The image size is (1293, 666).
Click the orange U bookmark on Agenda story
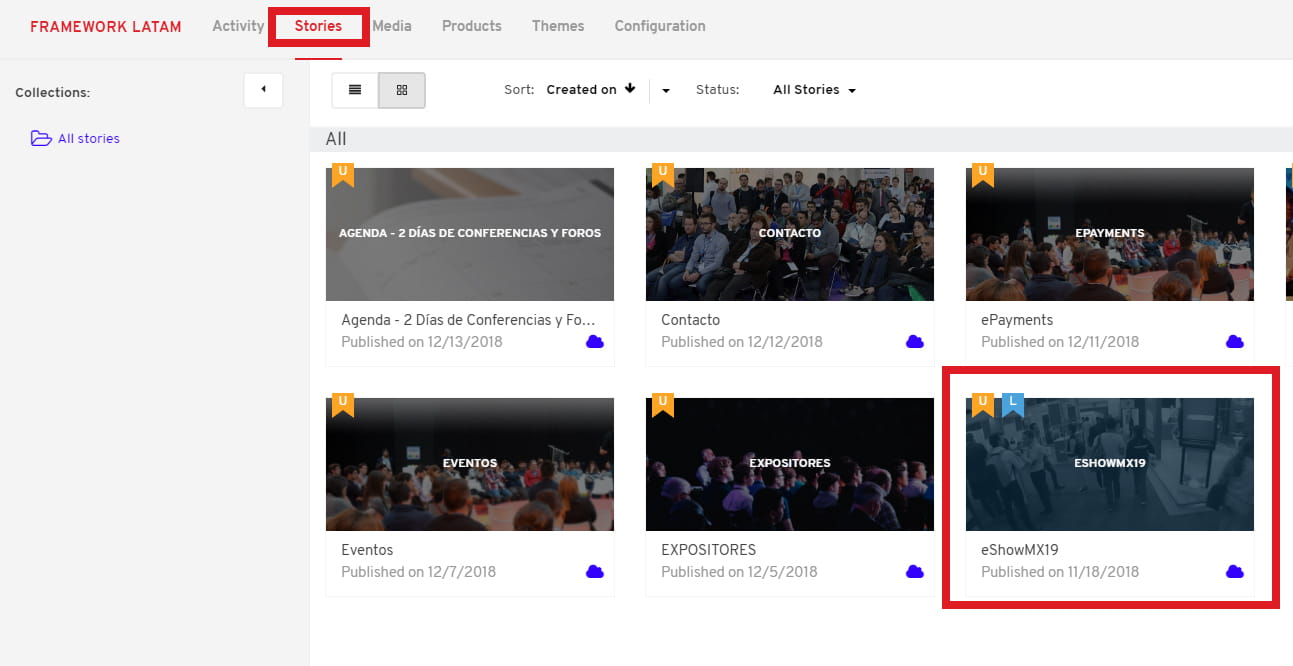tap(343, 175)
